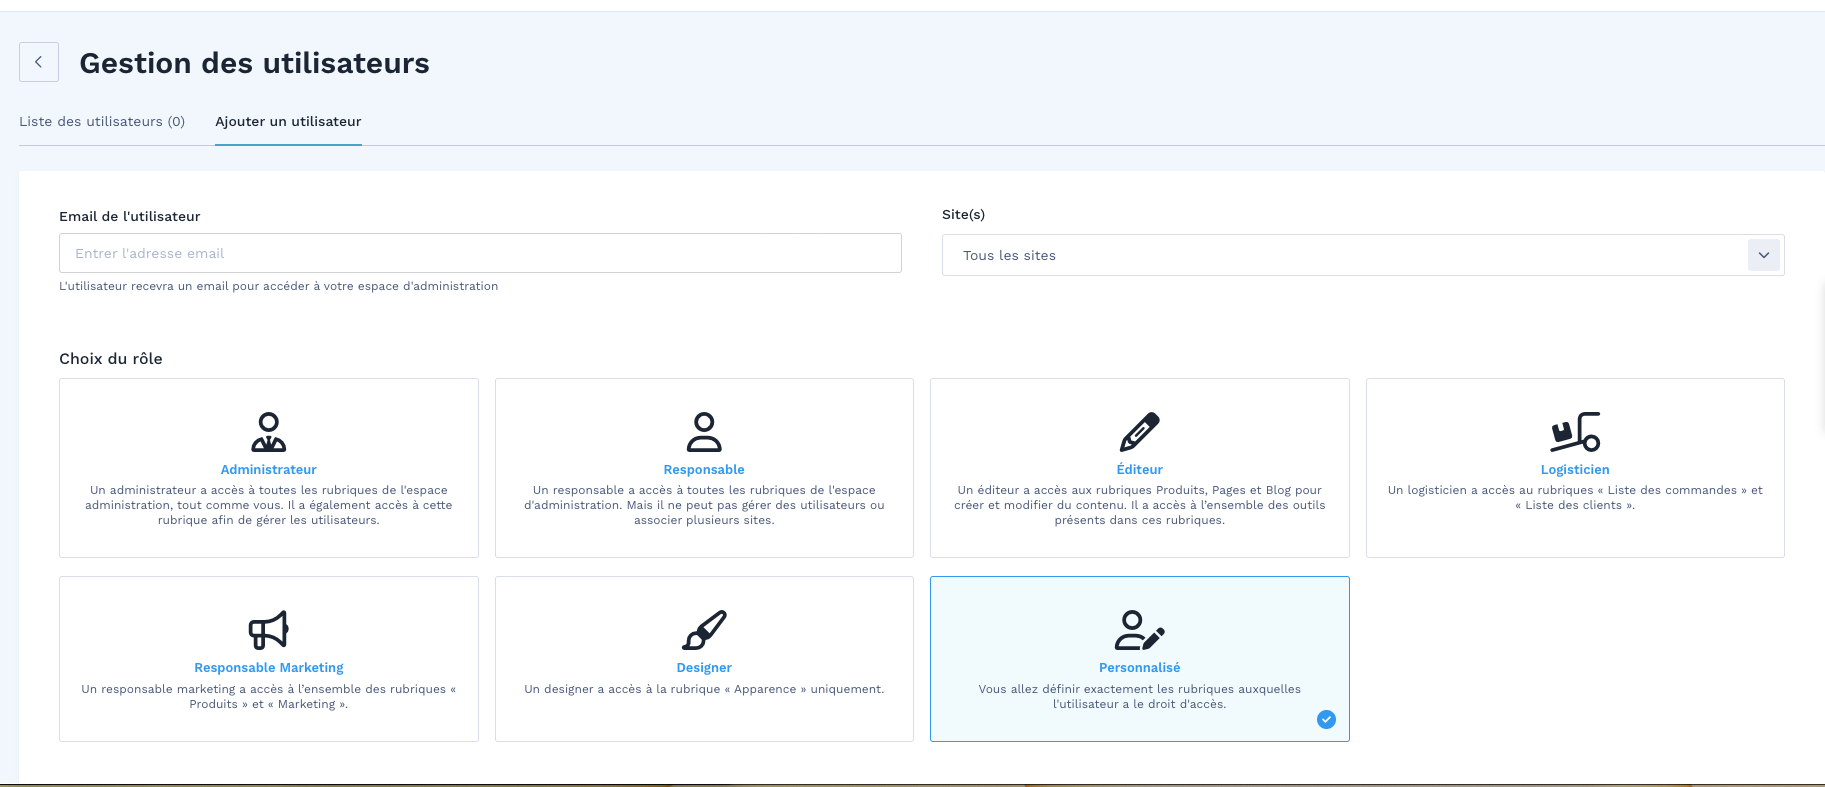The image size is (1825, 787).
Task: Expand the Tous les sites selector
Action: (1340, 255)
